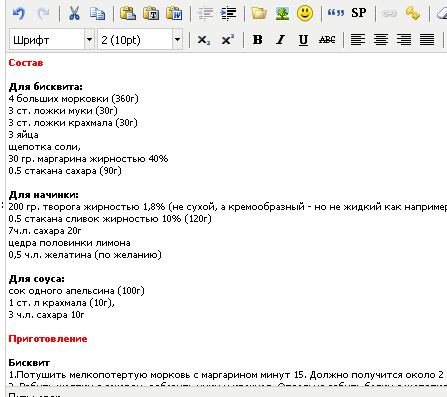The height and width of the screenshot is (397, 447).
Task: Toggle Bold formatting
Action: point(257,40)
